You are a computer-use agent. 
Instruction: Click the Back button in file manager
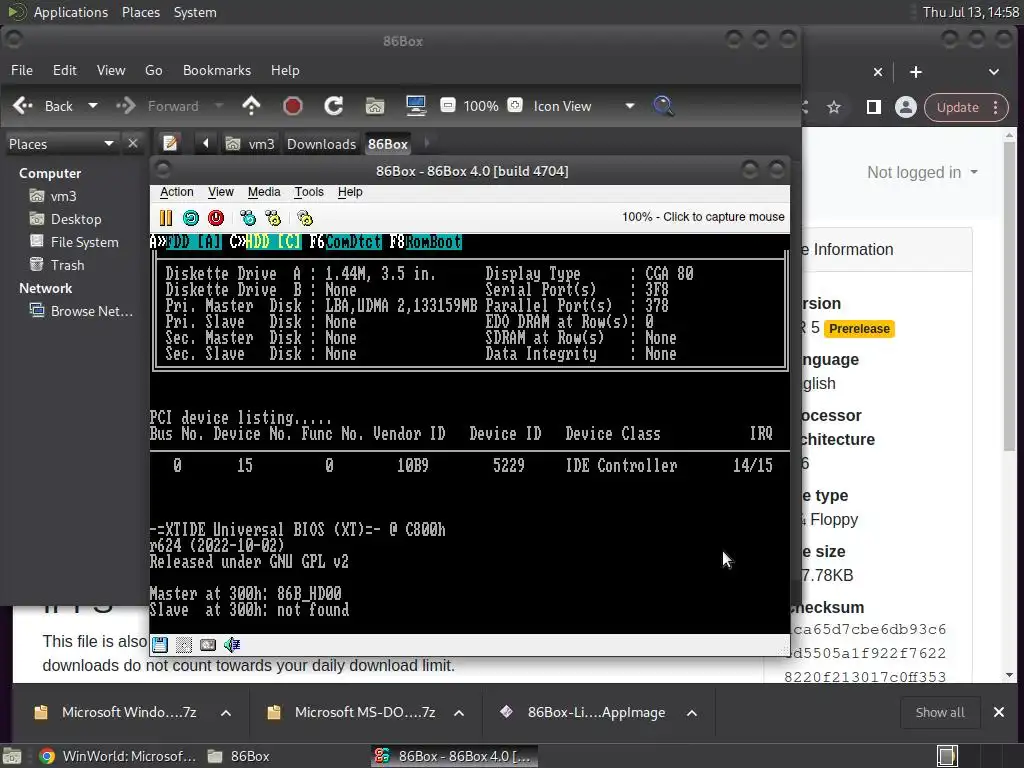(x=43, y=106)
